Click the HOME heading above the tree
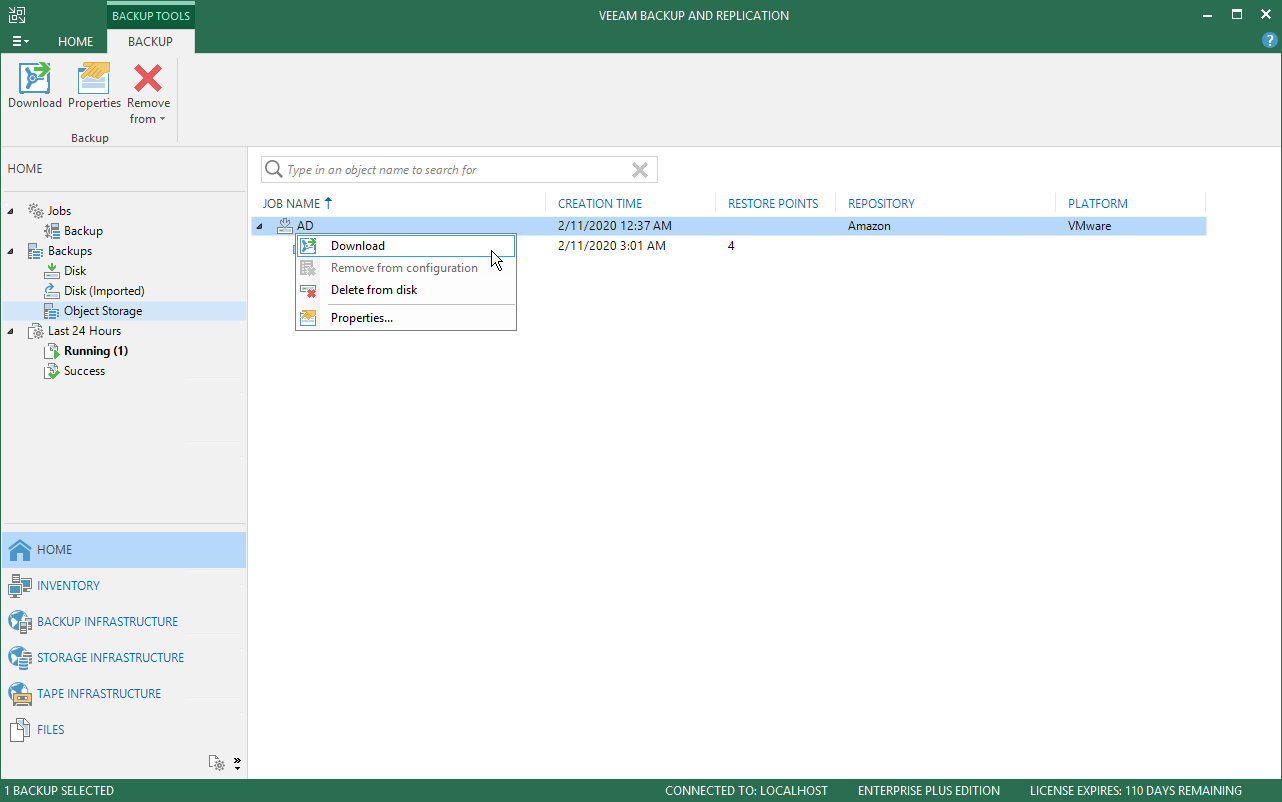The height and width of the screenshot is (802, 1282). click(x=25, y=169)
